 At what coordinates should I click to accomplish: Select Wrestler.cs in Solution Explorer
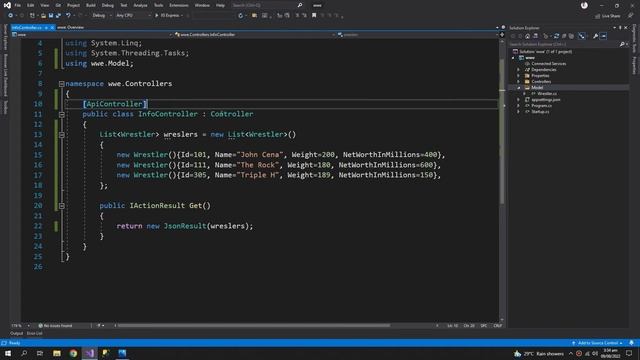coord(547,94)
